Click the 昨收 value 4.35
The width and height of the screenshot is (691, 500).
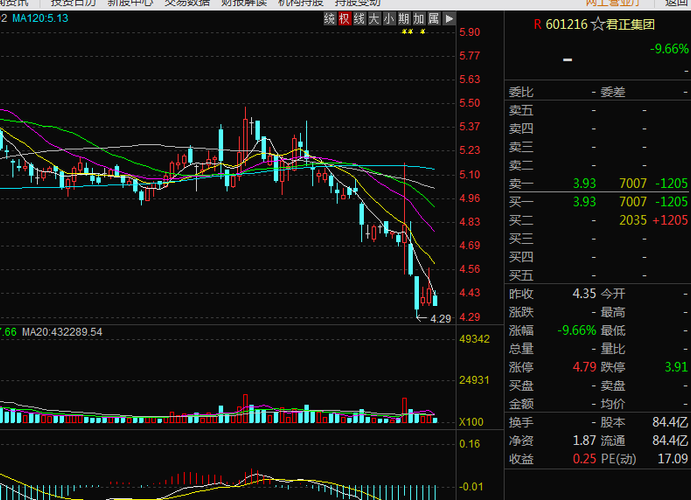(x=584, y=294)
